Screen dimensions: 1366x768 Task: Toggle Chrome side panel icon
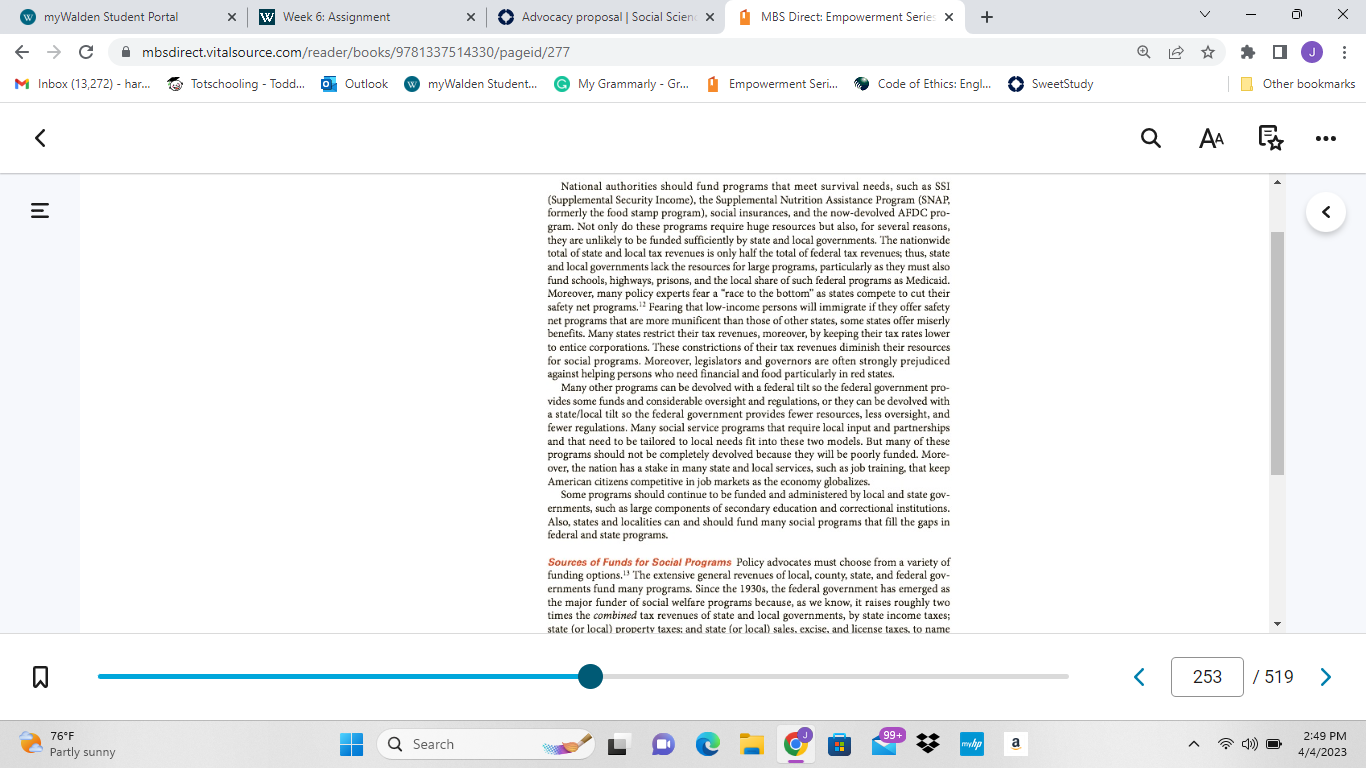1280,52
